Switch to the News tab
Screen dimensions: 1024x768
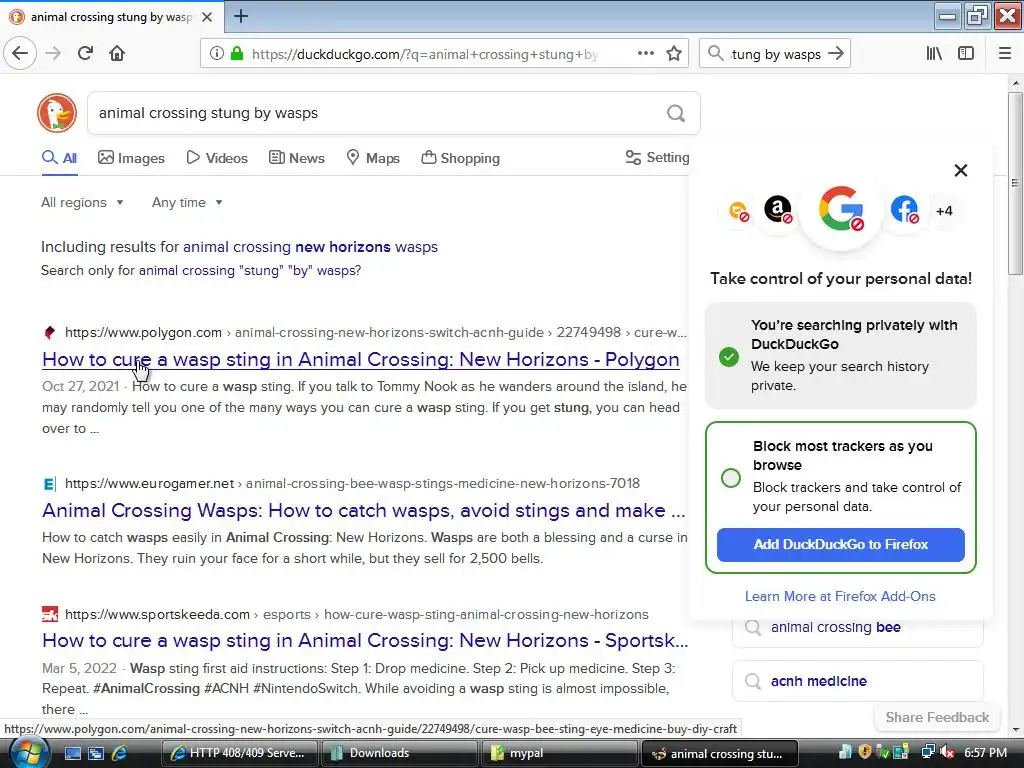pyautogui.click(x=297, y=158)
